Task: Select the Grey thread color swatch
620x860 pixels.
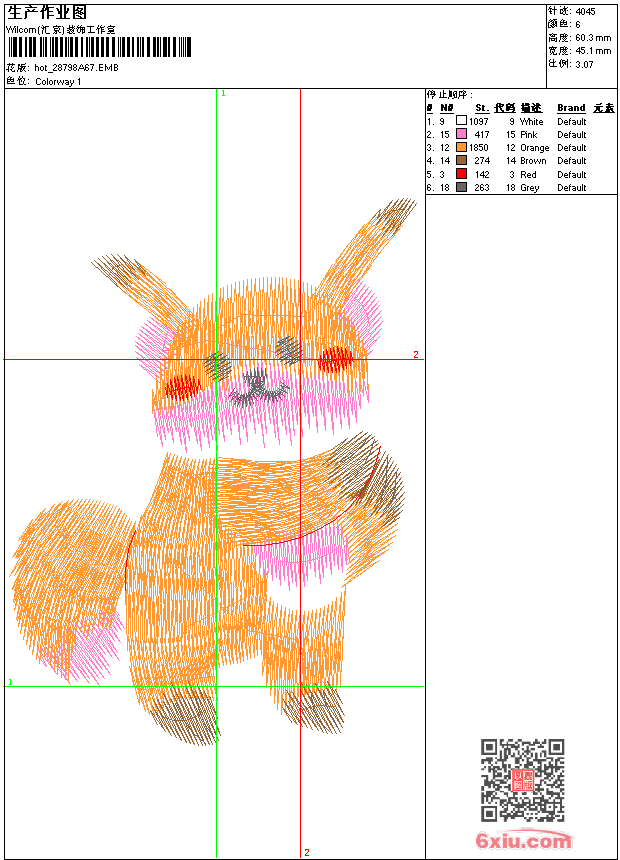Action: 461,187
